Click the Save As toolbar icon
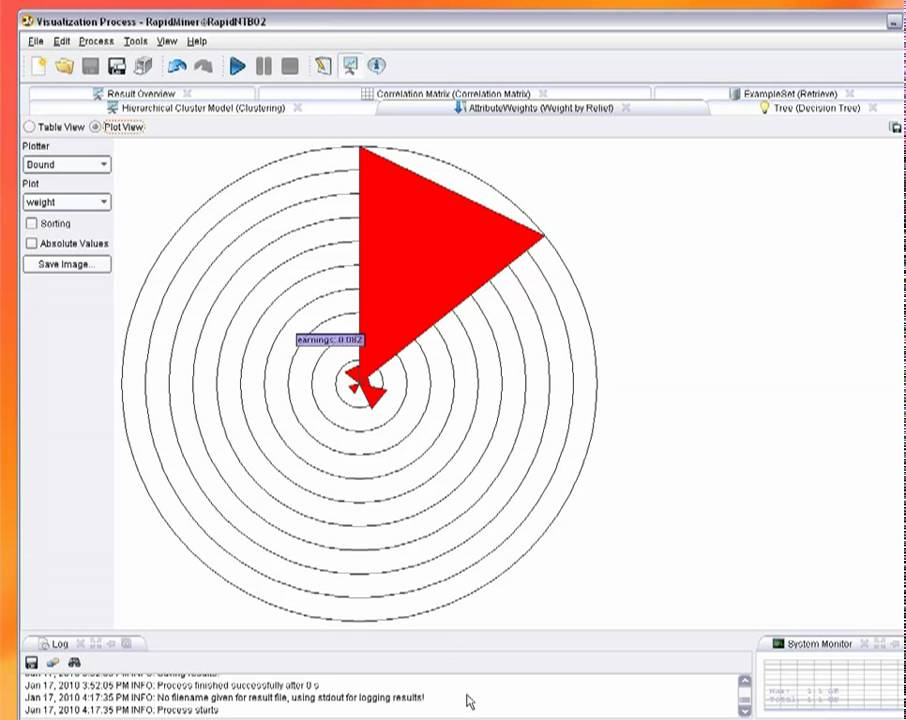Image resolution: width=906 pixels, height=720 pixels. (x=117, y=66)
